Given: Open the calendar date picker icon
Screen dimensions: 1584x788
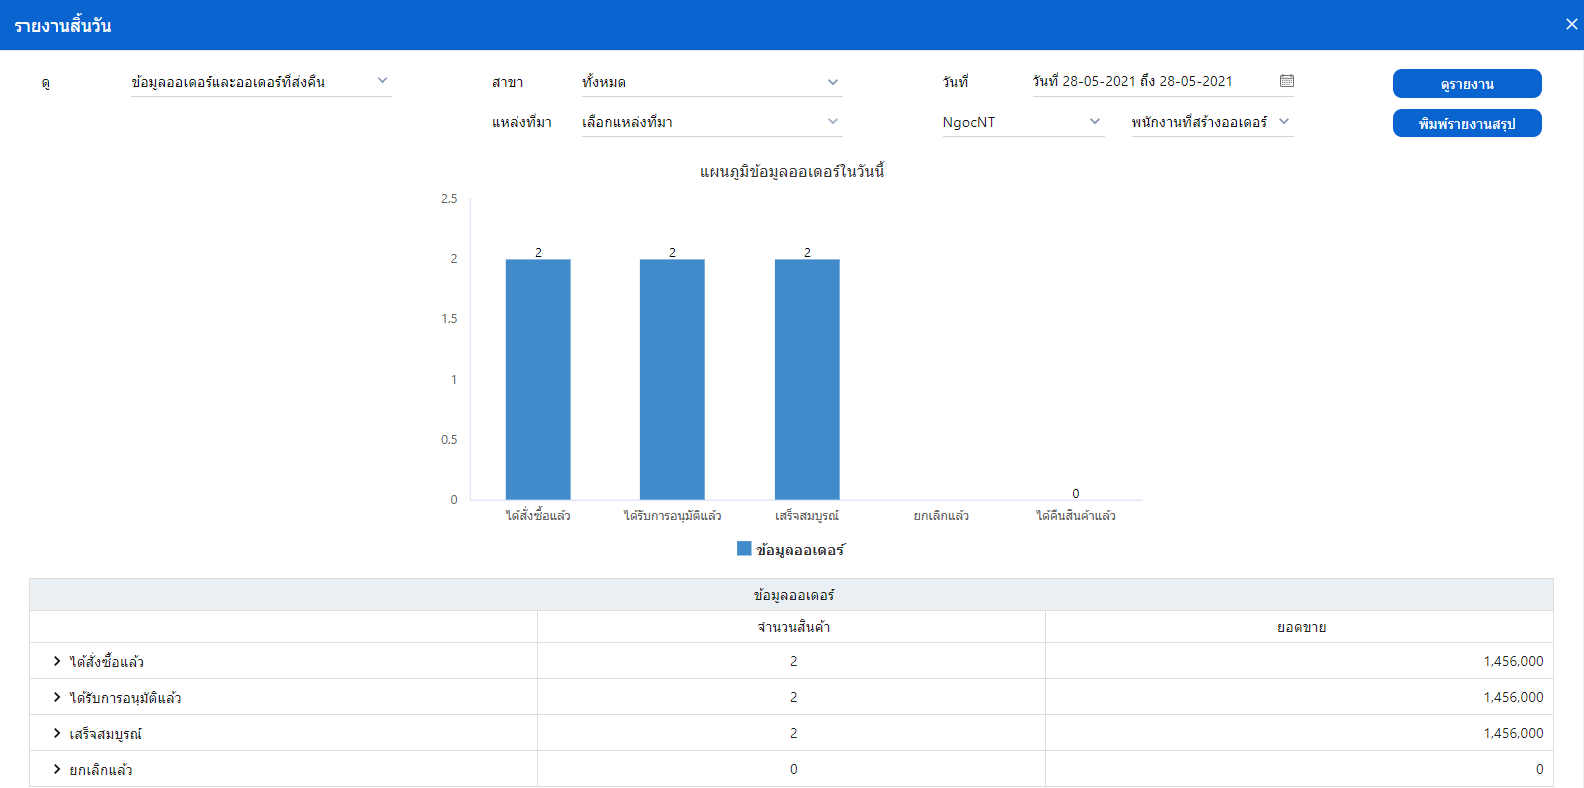Looking at the screenshot, I should click(x=1287, y=81).
